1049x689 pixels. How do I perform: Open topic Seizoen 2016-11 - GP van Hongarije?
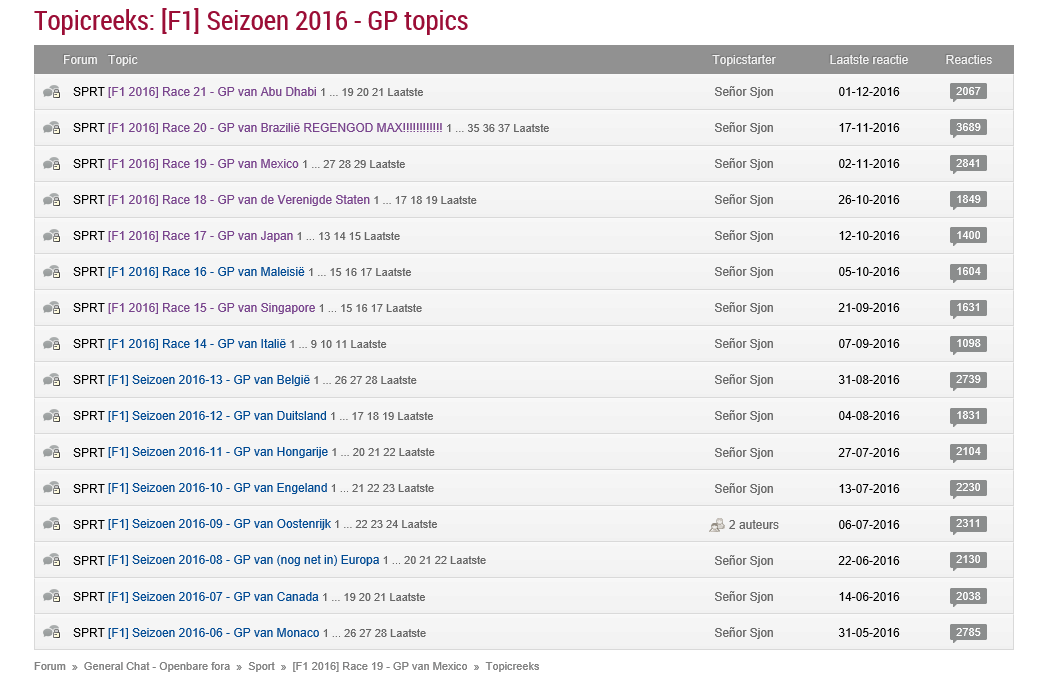click(218, 452)
